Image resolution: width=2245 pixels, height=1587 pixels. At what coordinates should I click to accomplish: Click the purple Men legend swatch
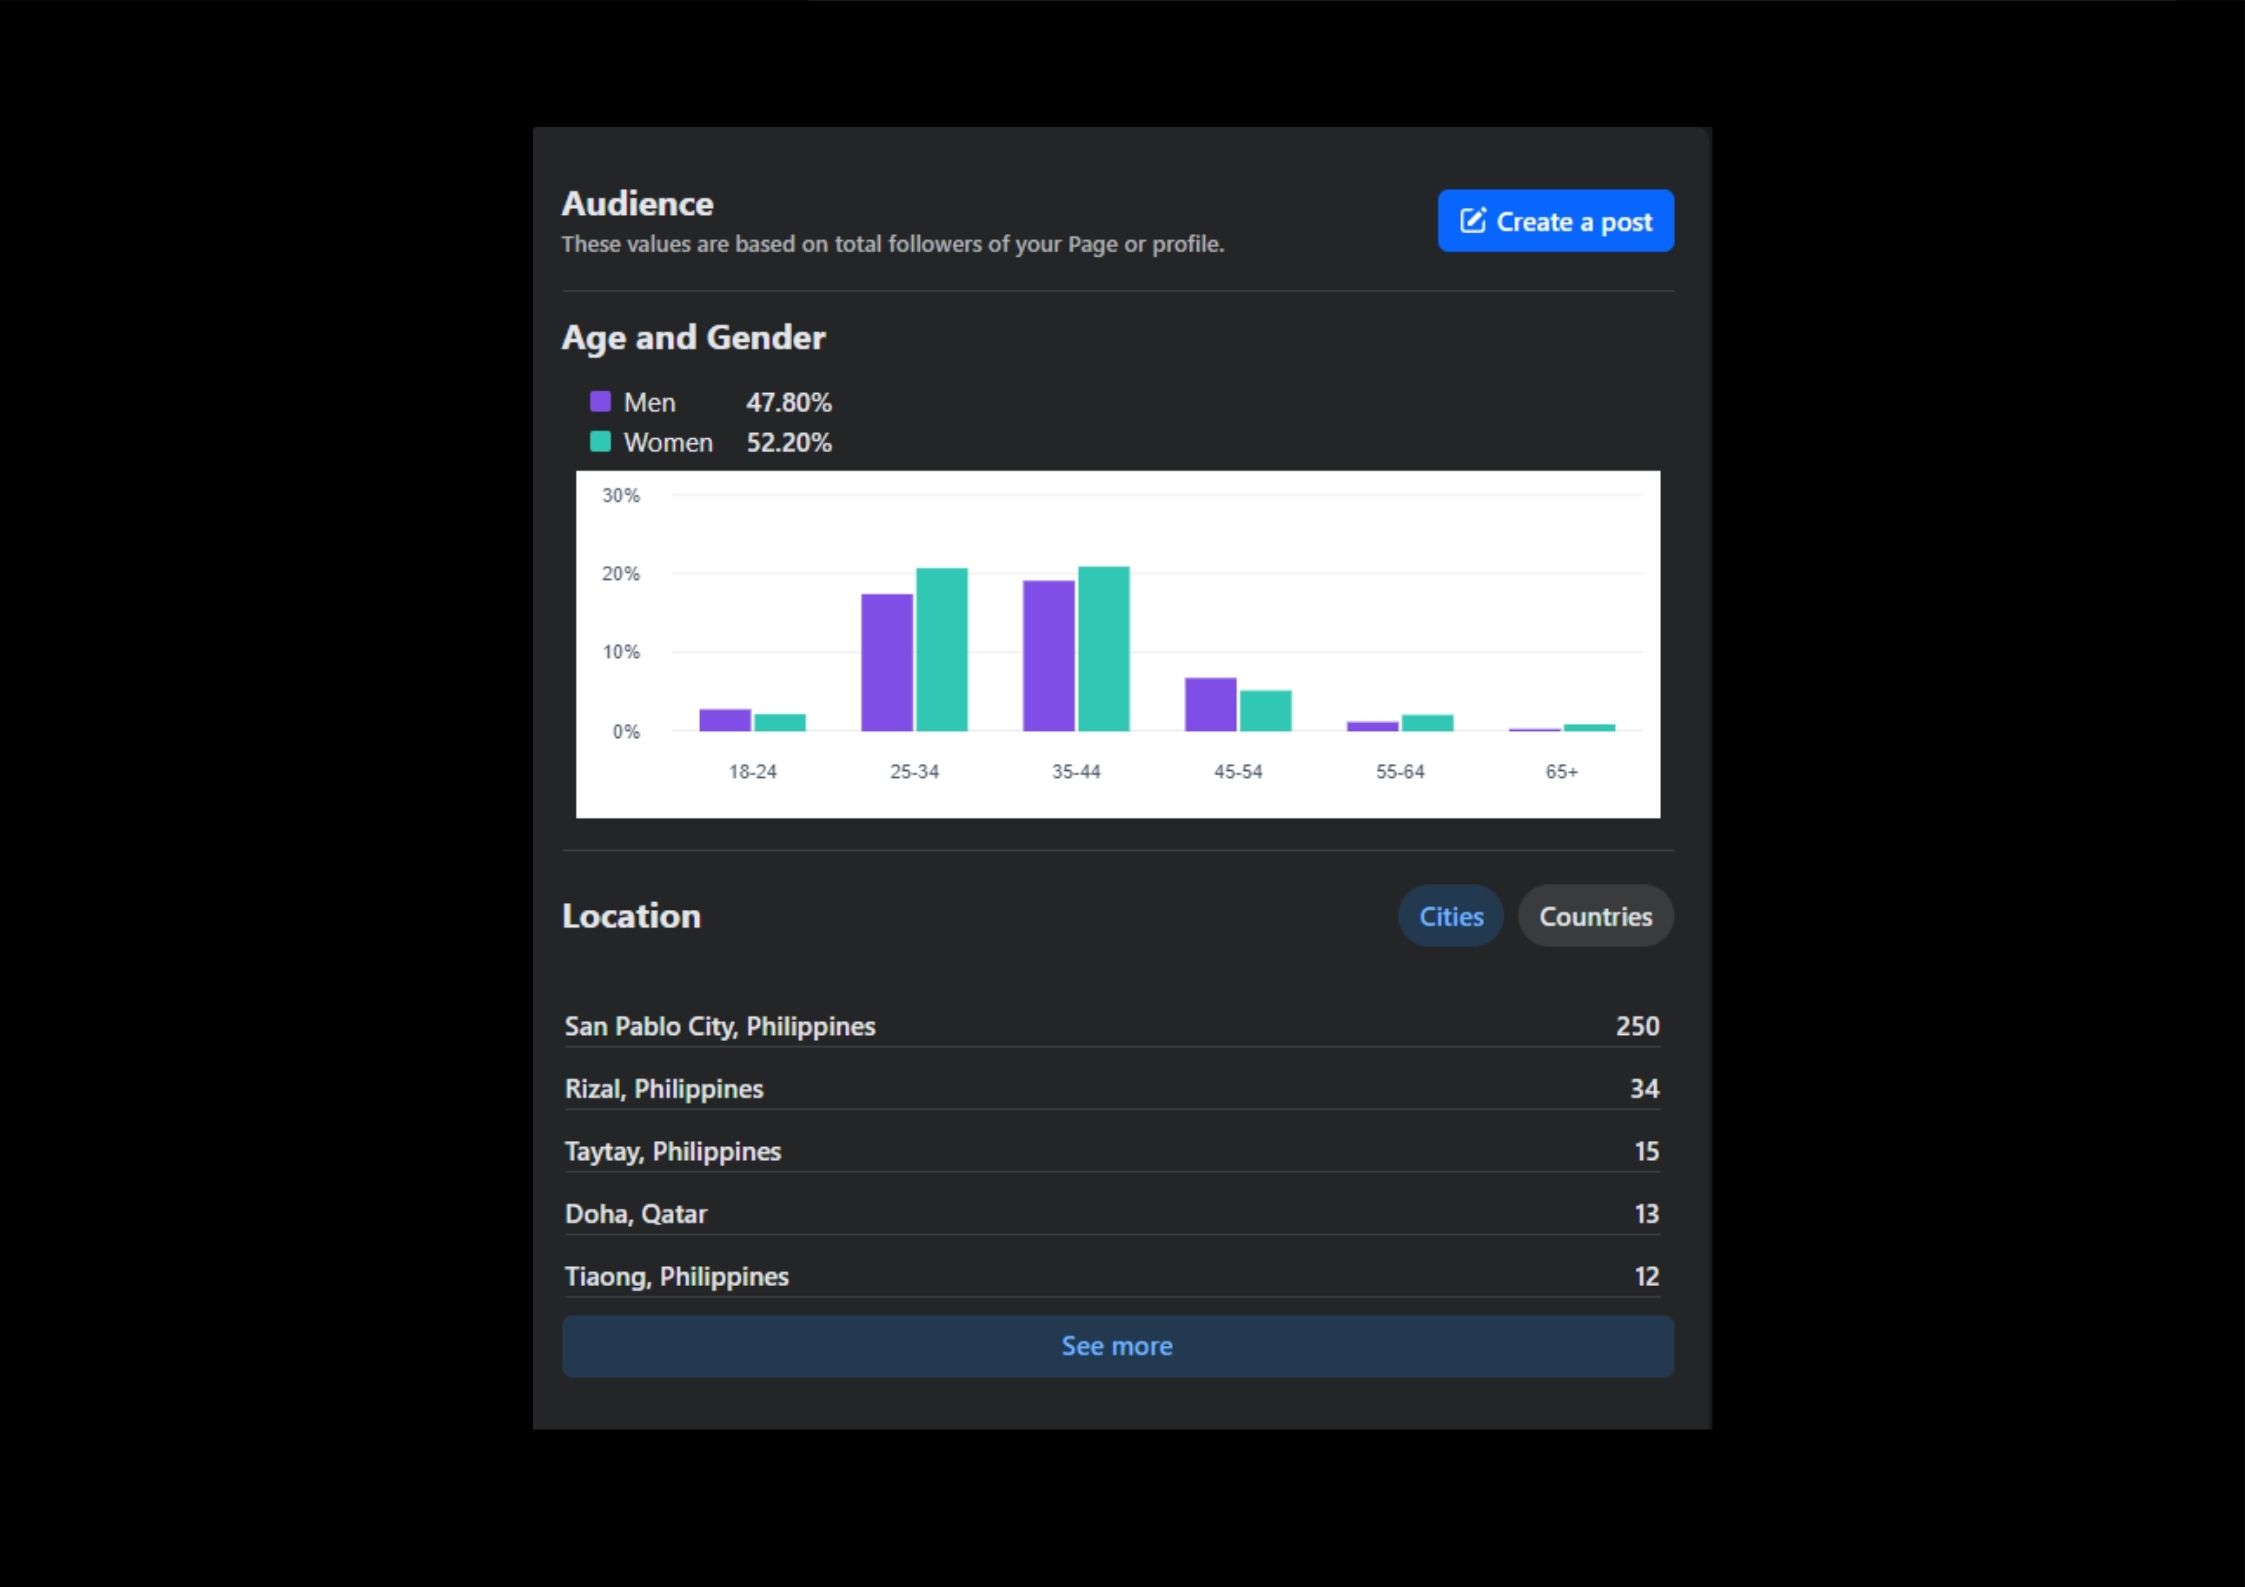pos(600,402)
